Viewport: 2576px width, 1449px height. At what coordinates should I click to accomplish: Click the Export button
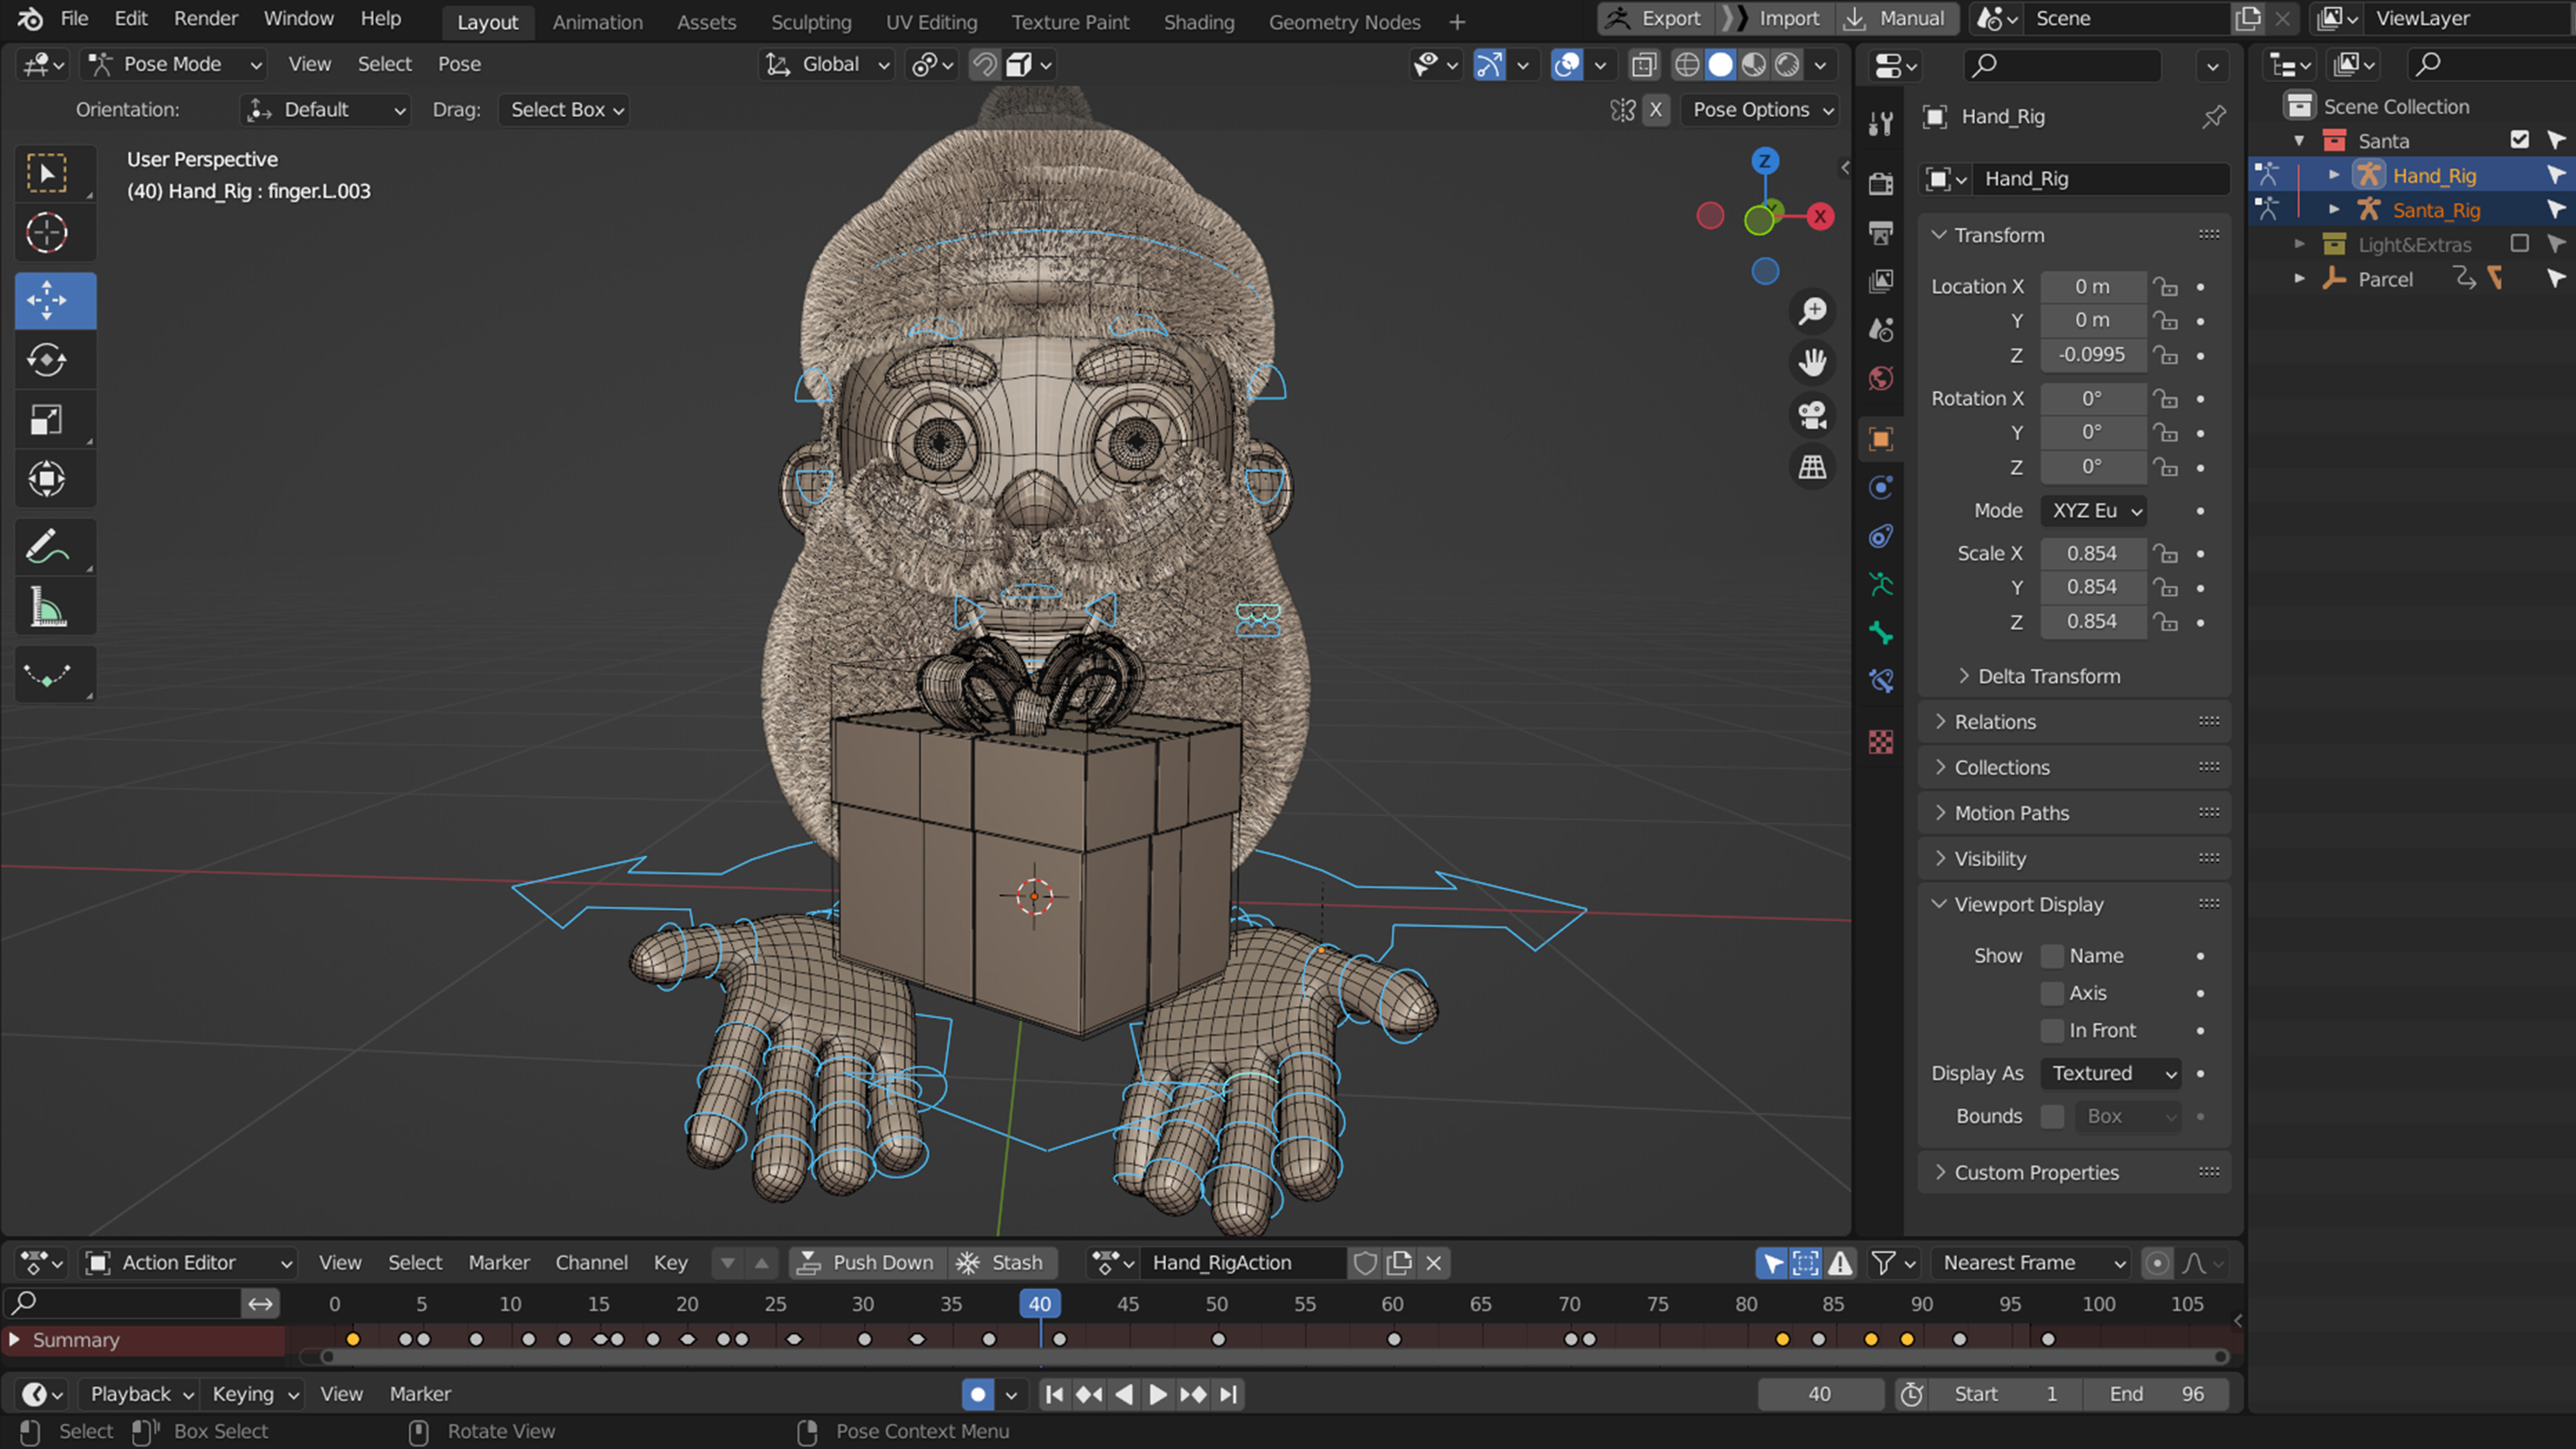[1656, 18]
